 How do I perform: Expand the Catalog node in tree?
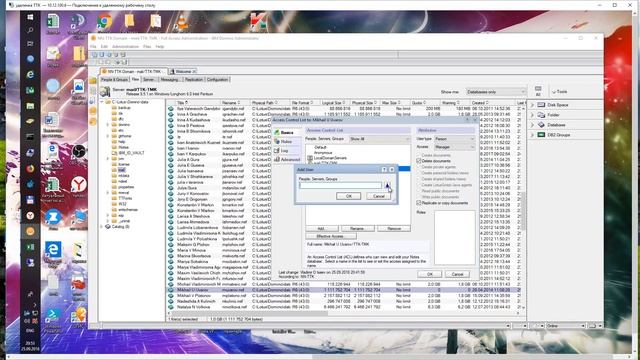coord(102,227)
